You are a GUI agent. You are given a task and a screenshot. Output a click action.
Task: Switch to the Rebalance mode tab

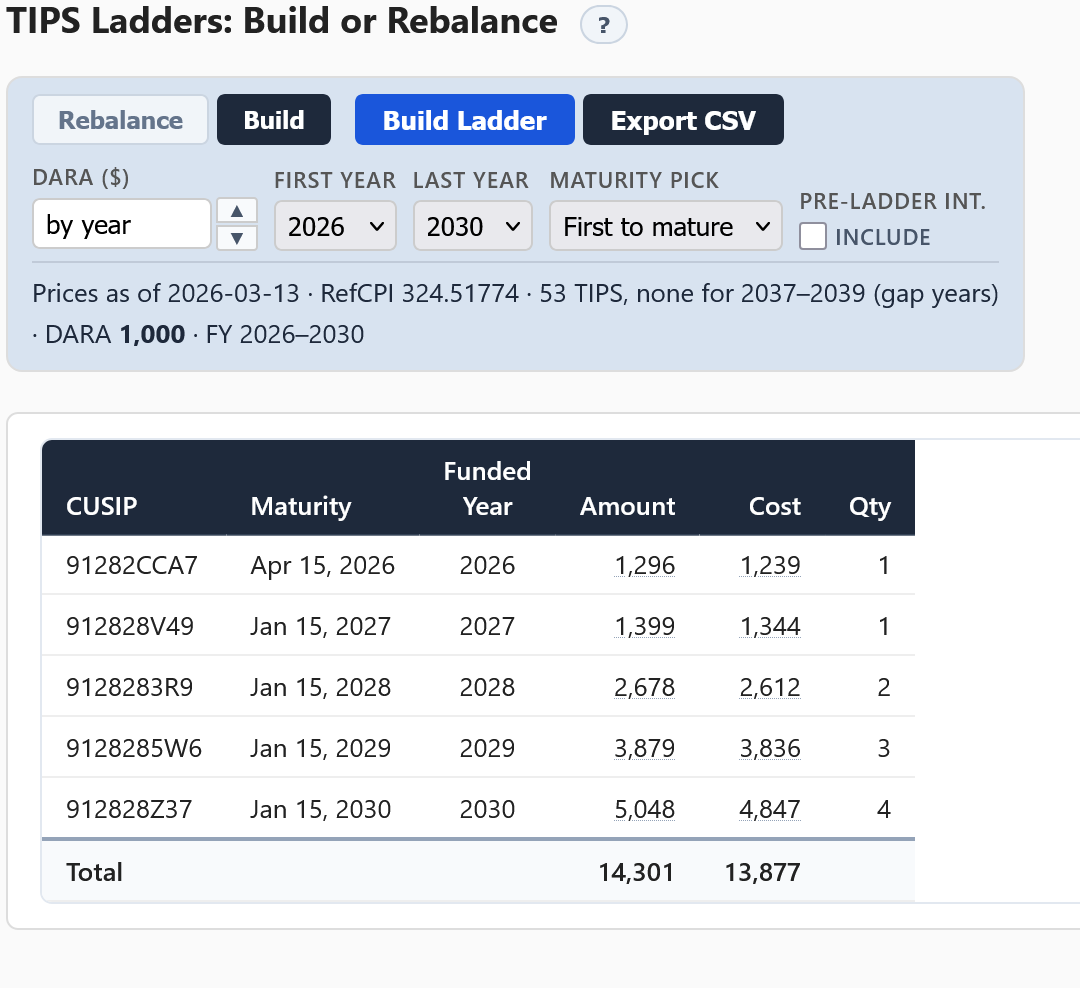tap(121, 120)
